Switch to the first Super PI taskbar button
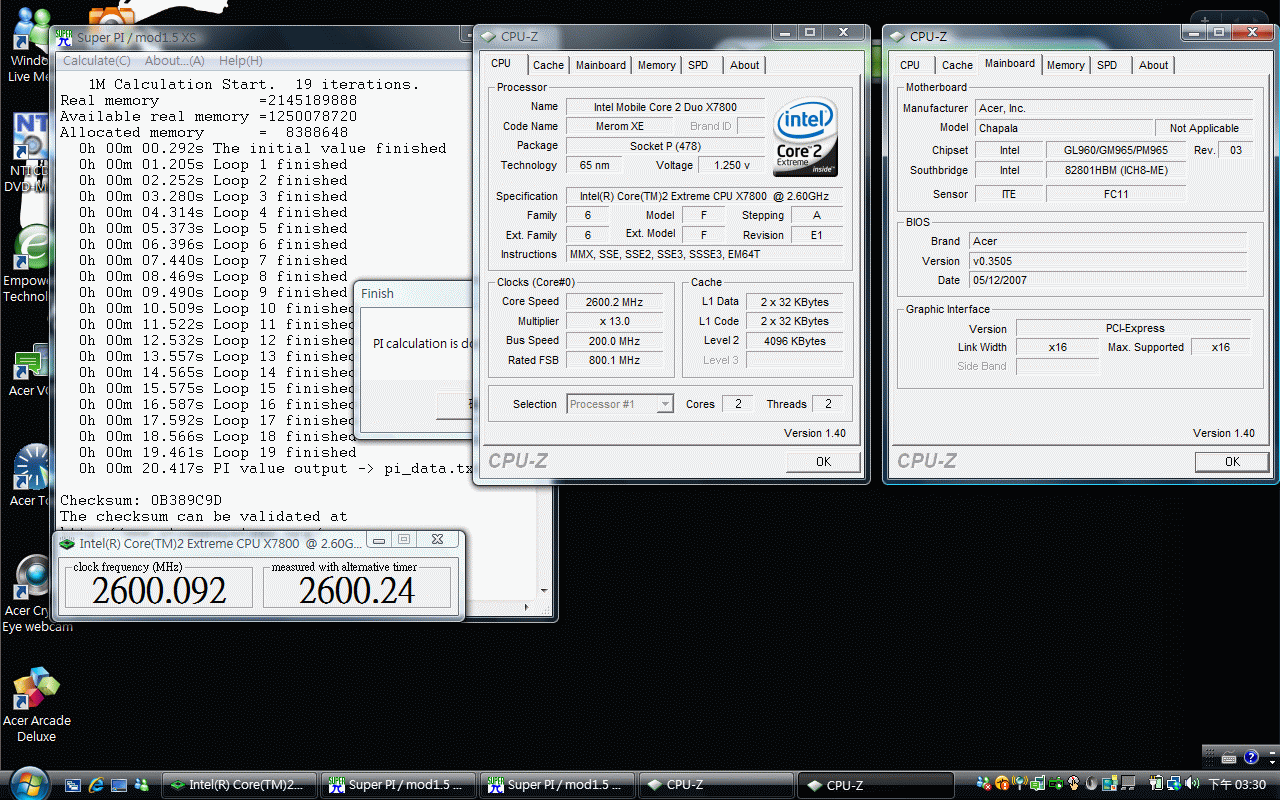Image resolution: width=1280 pixels, height=800 pixels. 398,785
